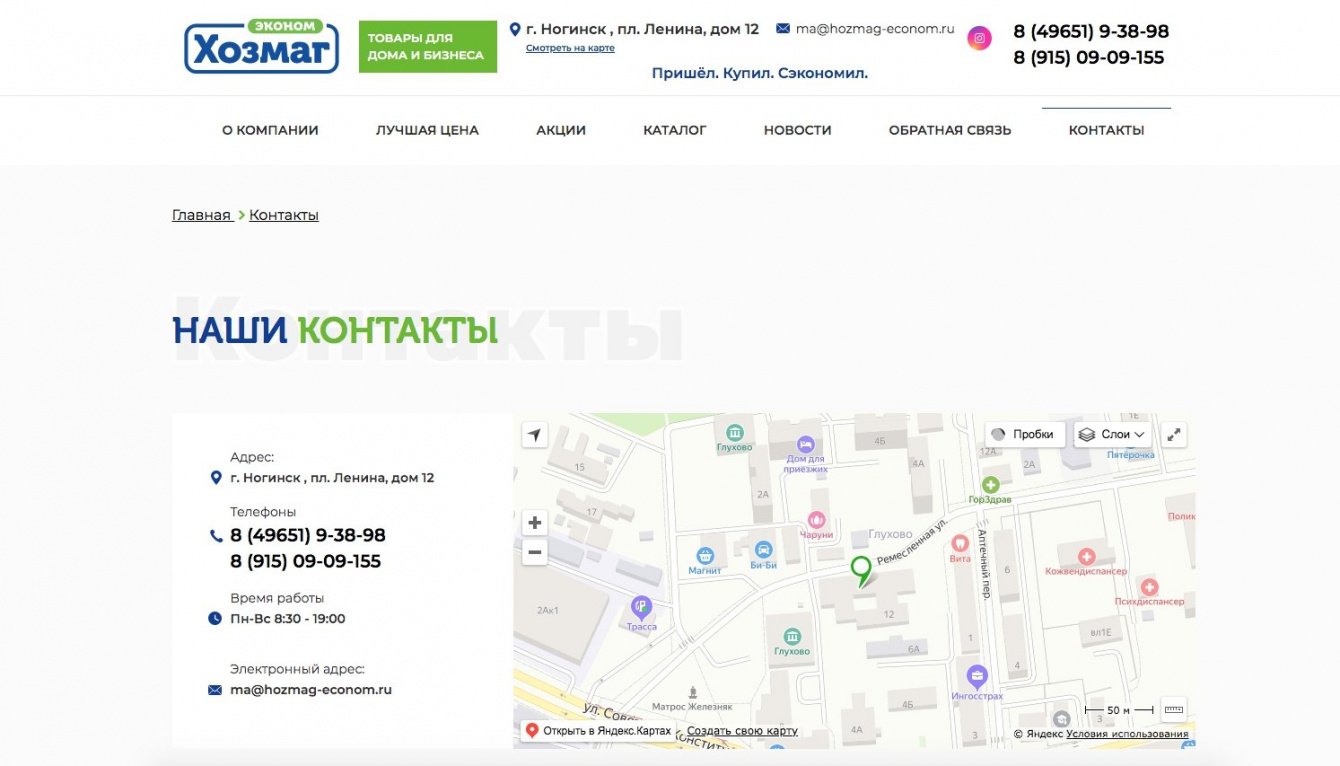1340x766 pixels.
Task: Click the geolocation arrow button on the map
Action: point(535,435)
